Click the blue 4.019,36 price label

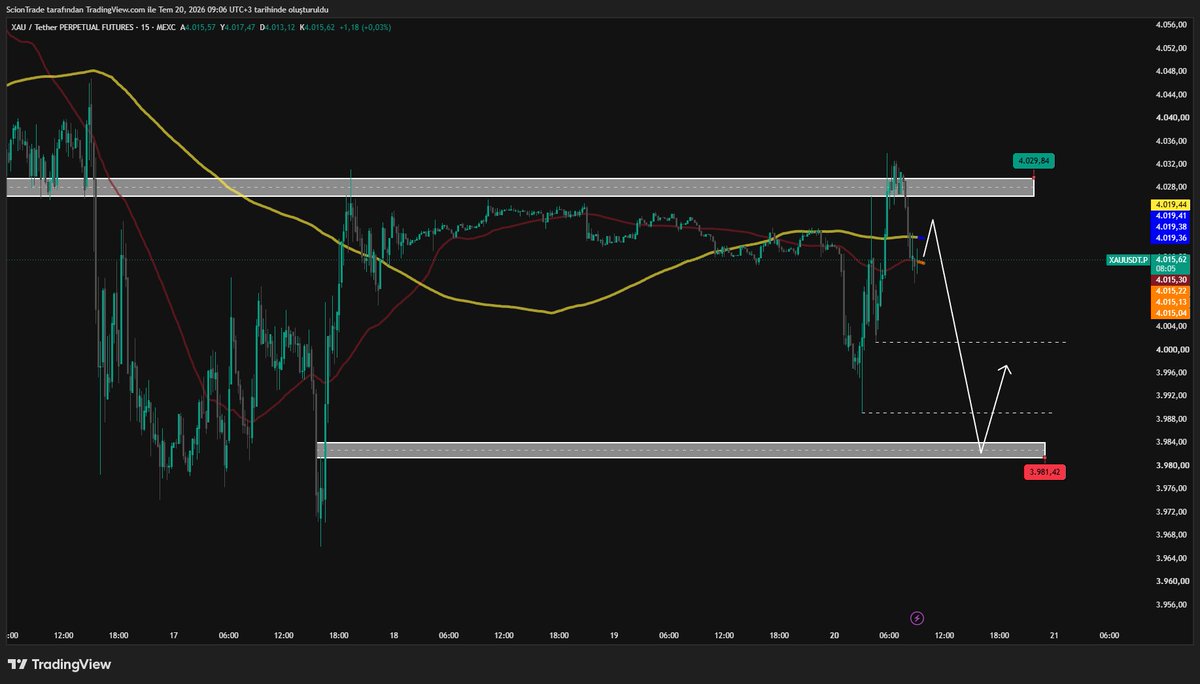[1169, 238]
